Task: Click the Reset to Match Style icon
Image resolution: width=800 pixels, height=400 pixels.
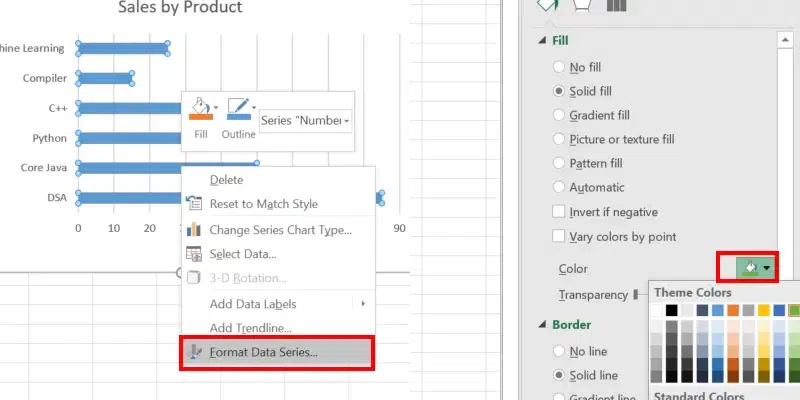Action: click(195, 204)
